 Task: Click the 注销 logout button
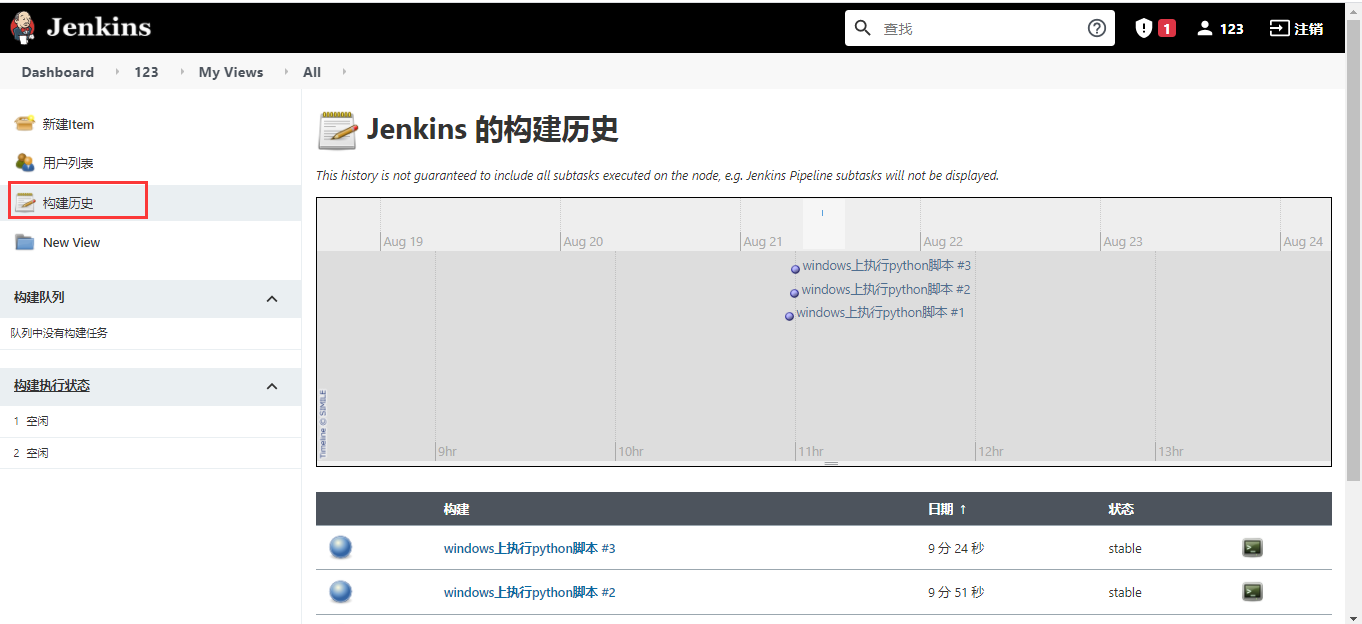tap(1297, 28)
